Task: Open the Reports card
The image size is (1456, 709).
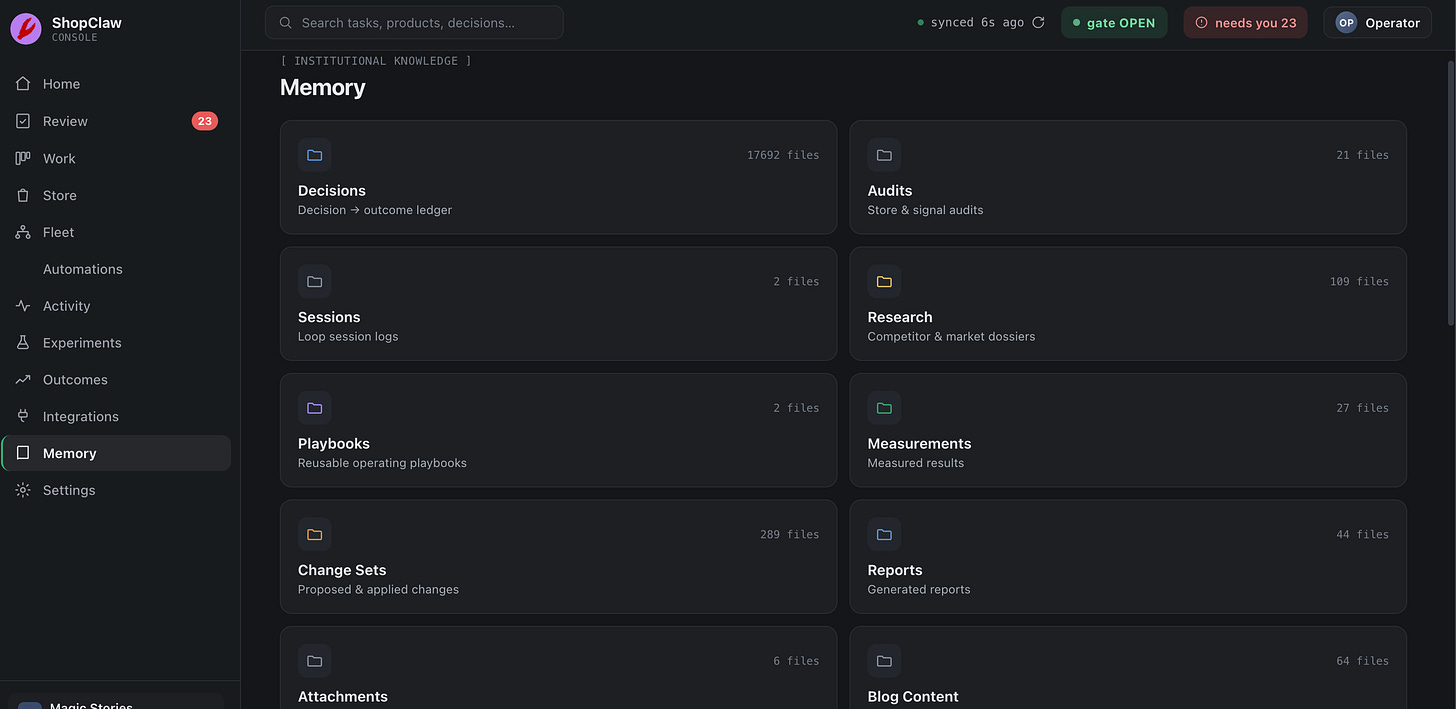Action: [1128, 557]
